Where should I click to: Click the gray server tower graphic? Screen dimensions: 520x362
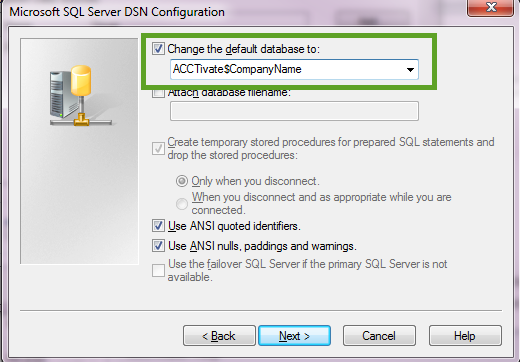click(x=60, y=94)
